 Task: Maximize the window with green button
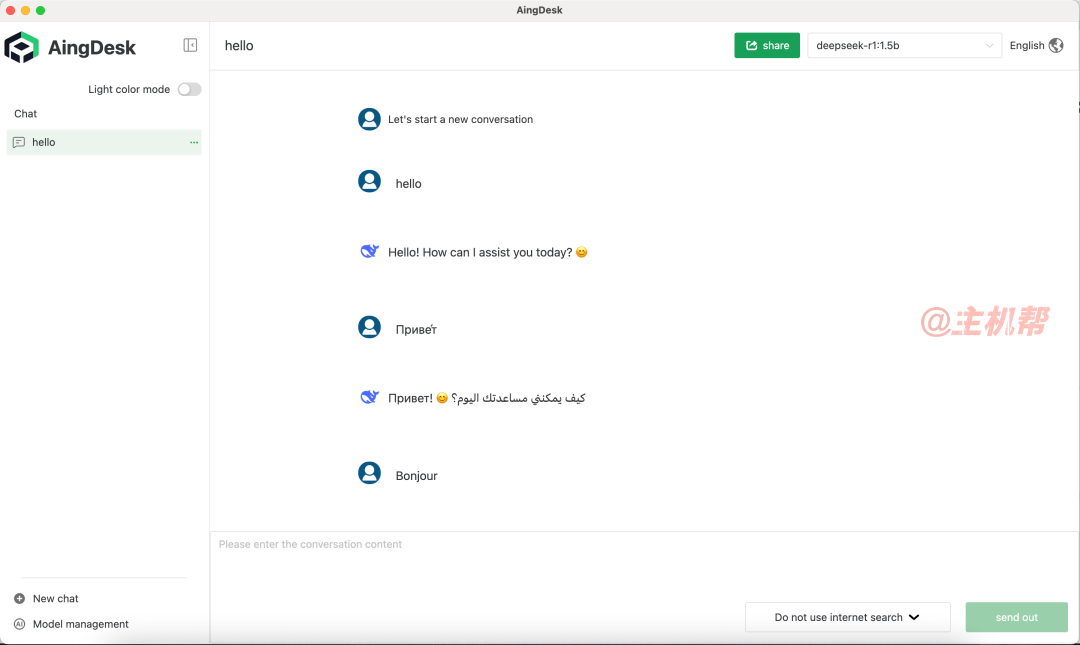pyautogui.click(x=41, y=10)
